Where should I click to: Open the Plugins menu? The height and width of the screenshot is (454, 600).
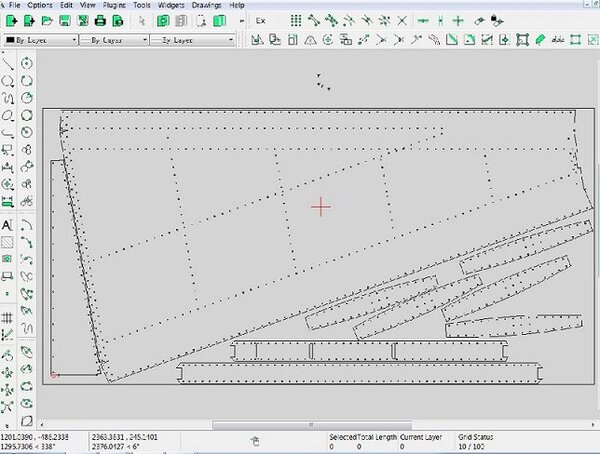[x=115, y=5]
